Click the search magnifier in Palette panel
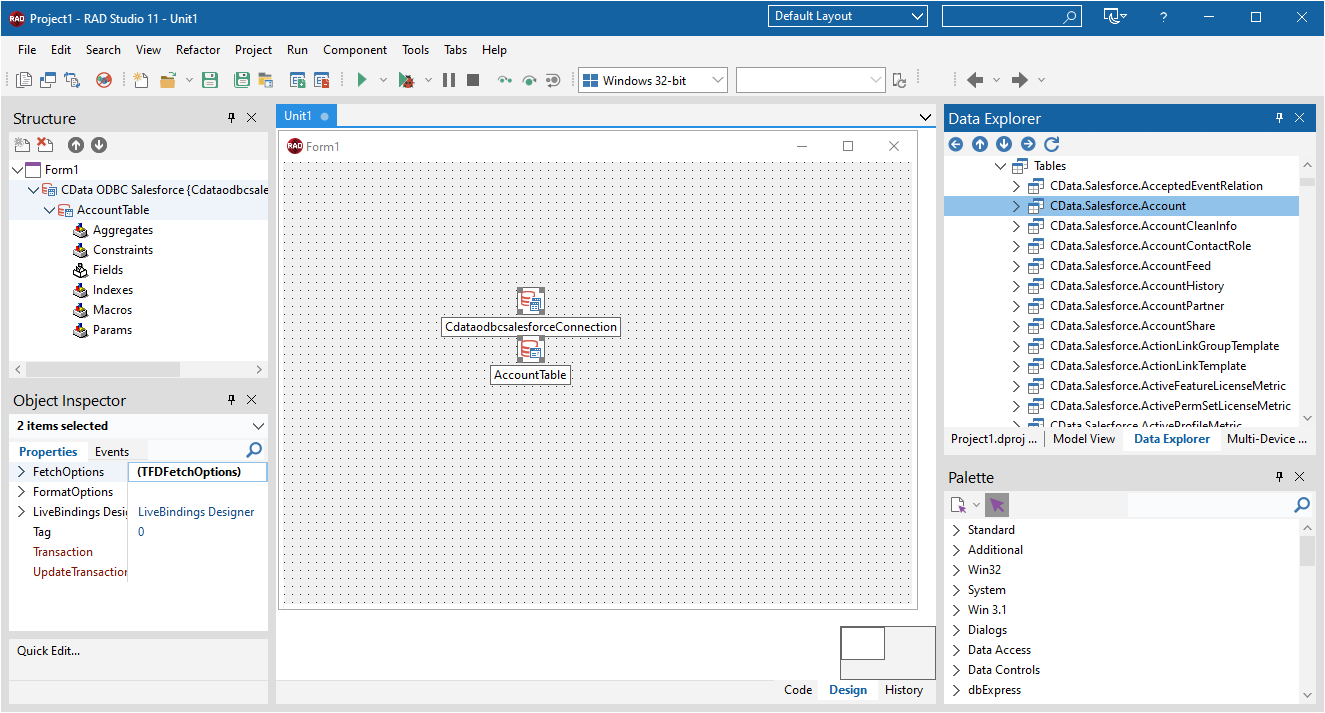 pyautogui.click(x=1301, y=505)
